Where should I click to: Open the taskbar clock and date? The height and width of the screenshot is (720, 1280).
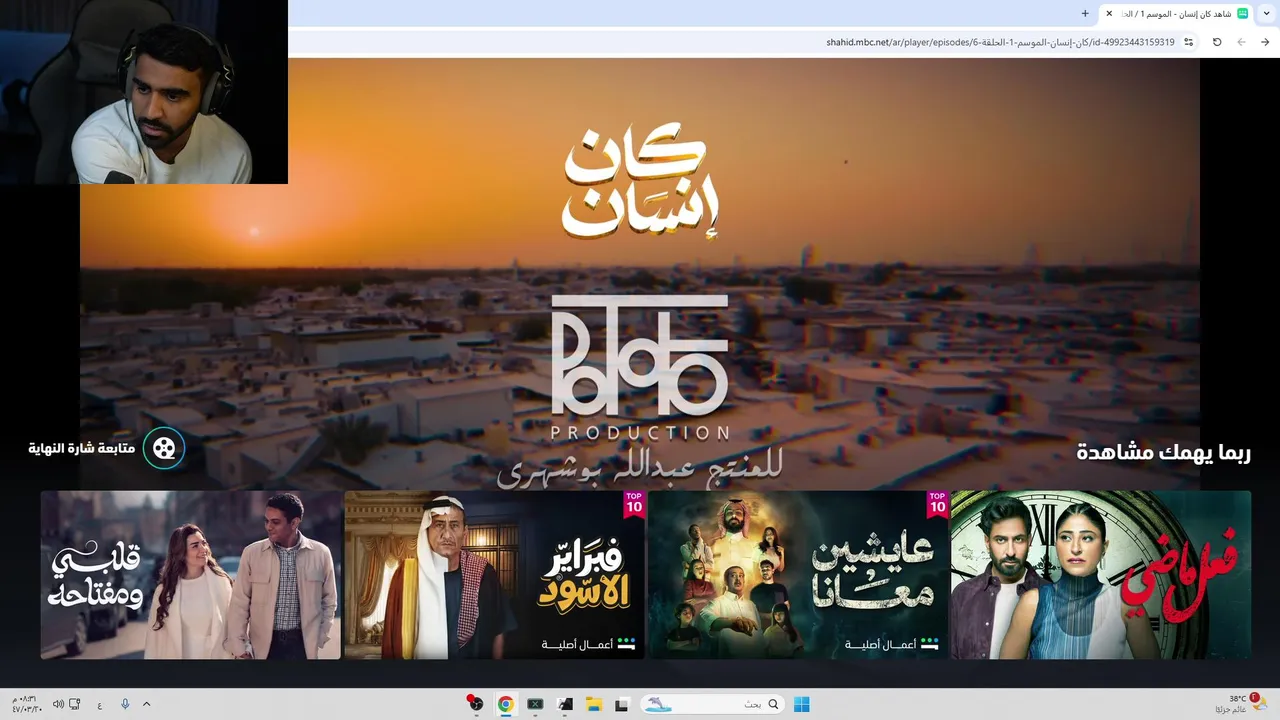26,704
